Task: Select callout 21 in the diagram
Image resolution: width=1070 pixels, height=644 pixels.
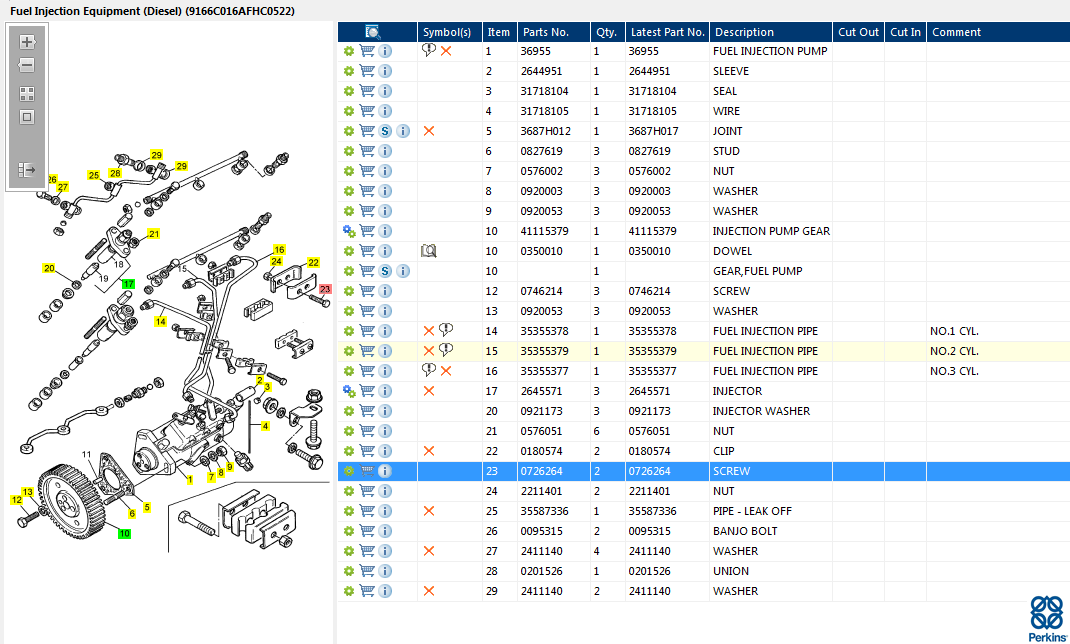Action: pos(154,234)
